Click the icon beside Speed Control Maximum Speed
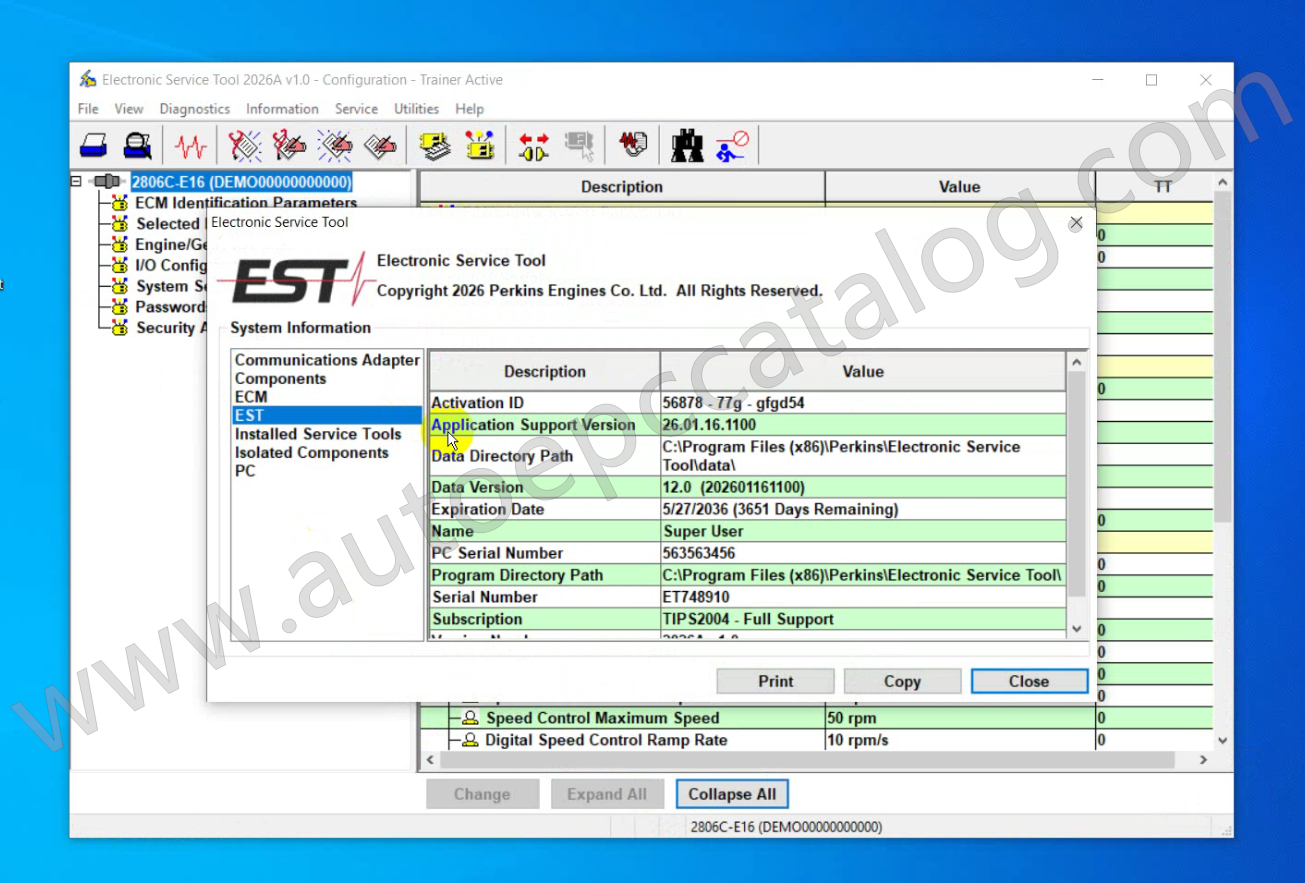 coord(470,718)
